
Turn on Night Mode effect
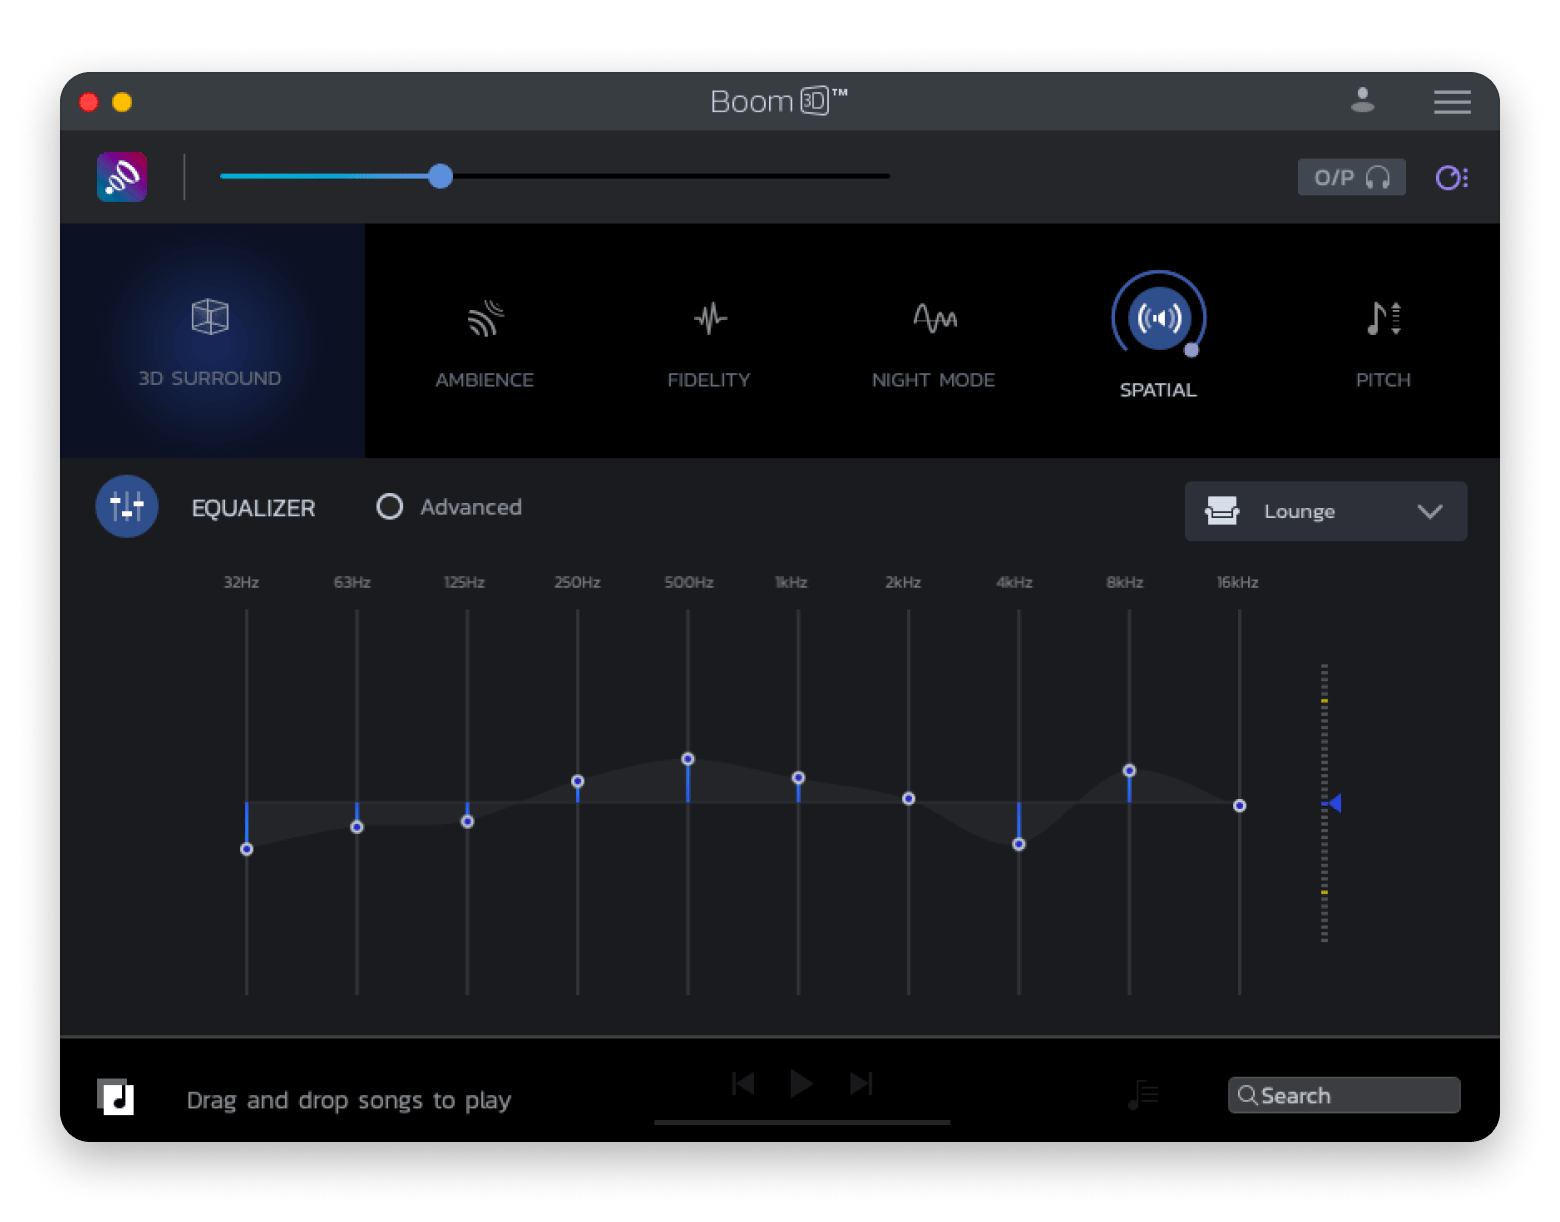coord(934,320)
